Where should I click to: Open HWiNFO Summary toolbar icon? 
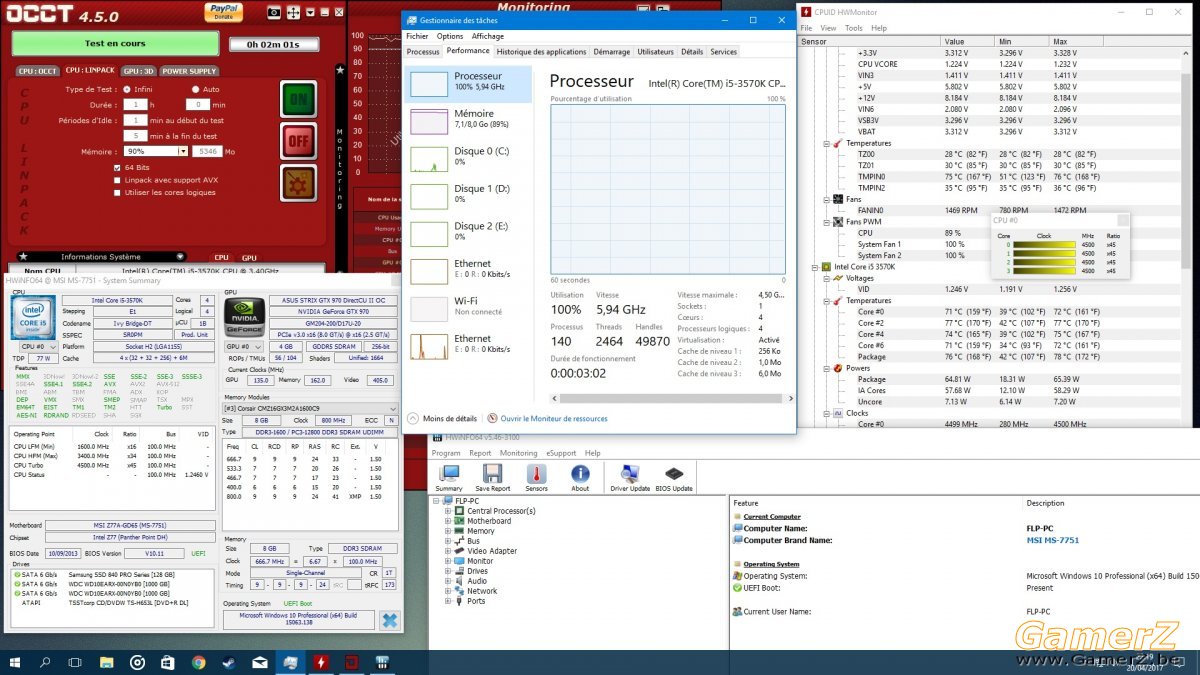pos(449,478)
